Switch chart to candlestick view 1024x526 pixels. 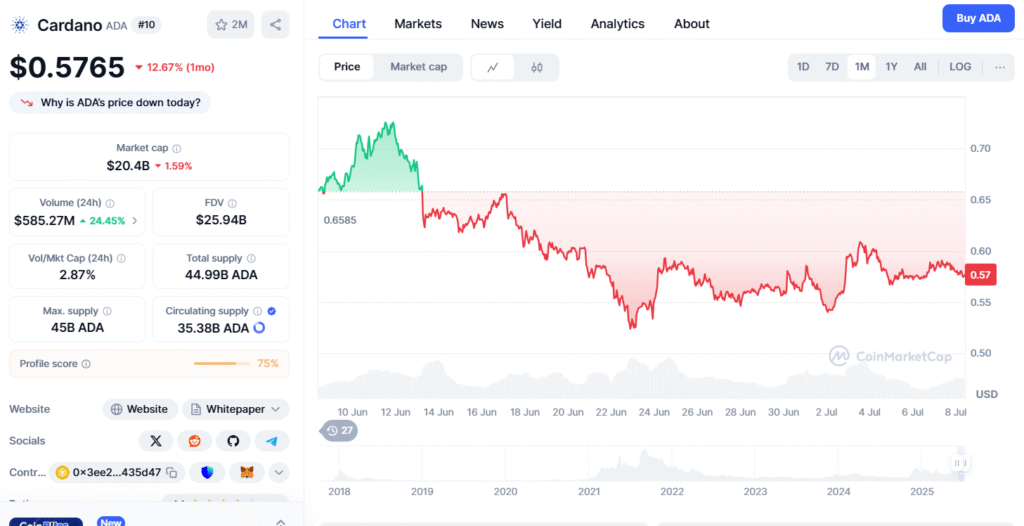click(537, 67)
